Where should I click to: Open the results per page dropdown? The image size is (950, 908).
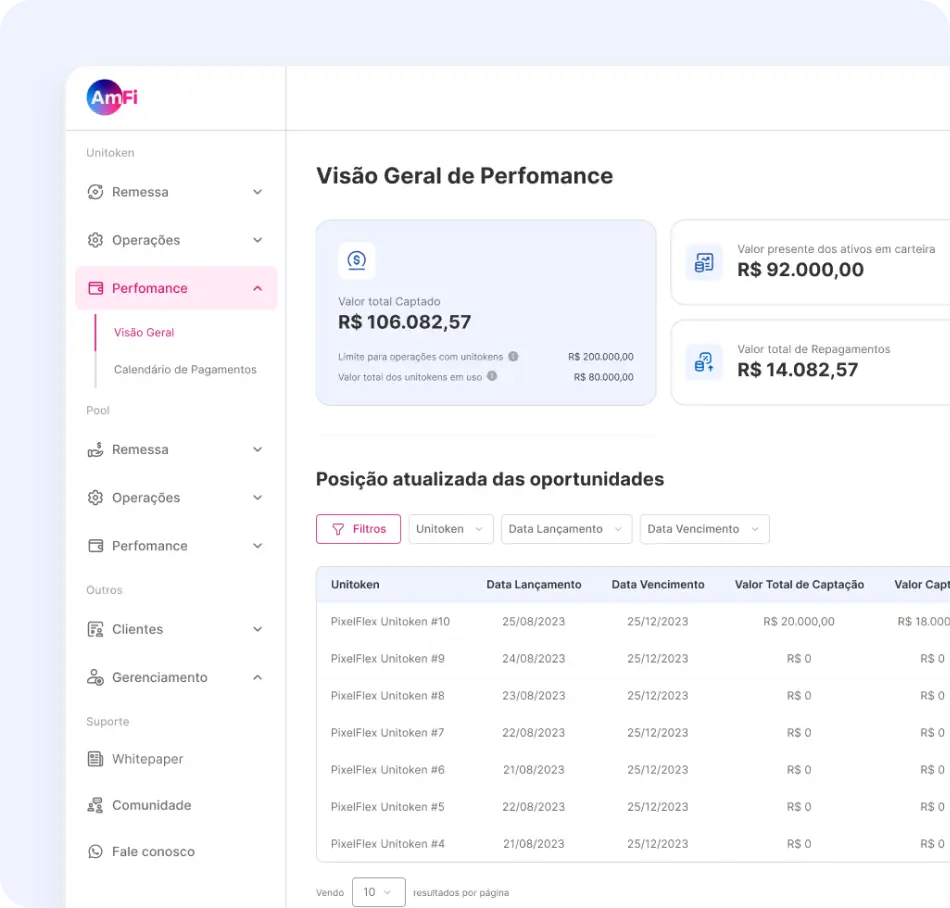click(378, 892)
